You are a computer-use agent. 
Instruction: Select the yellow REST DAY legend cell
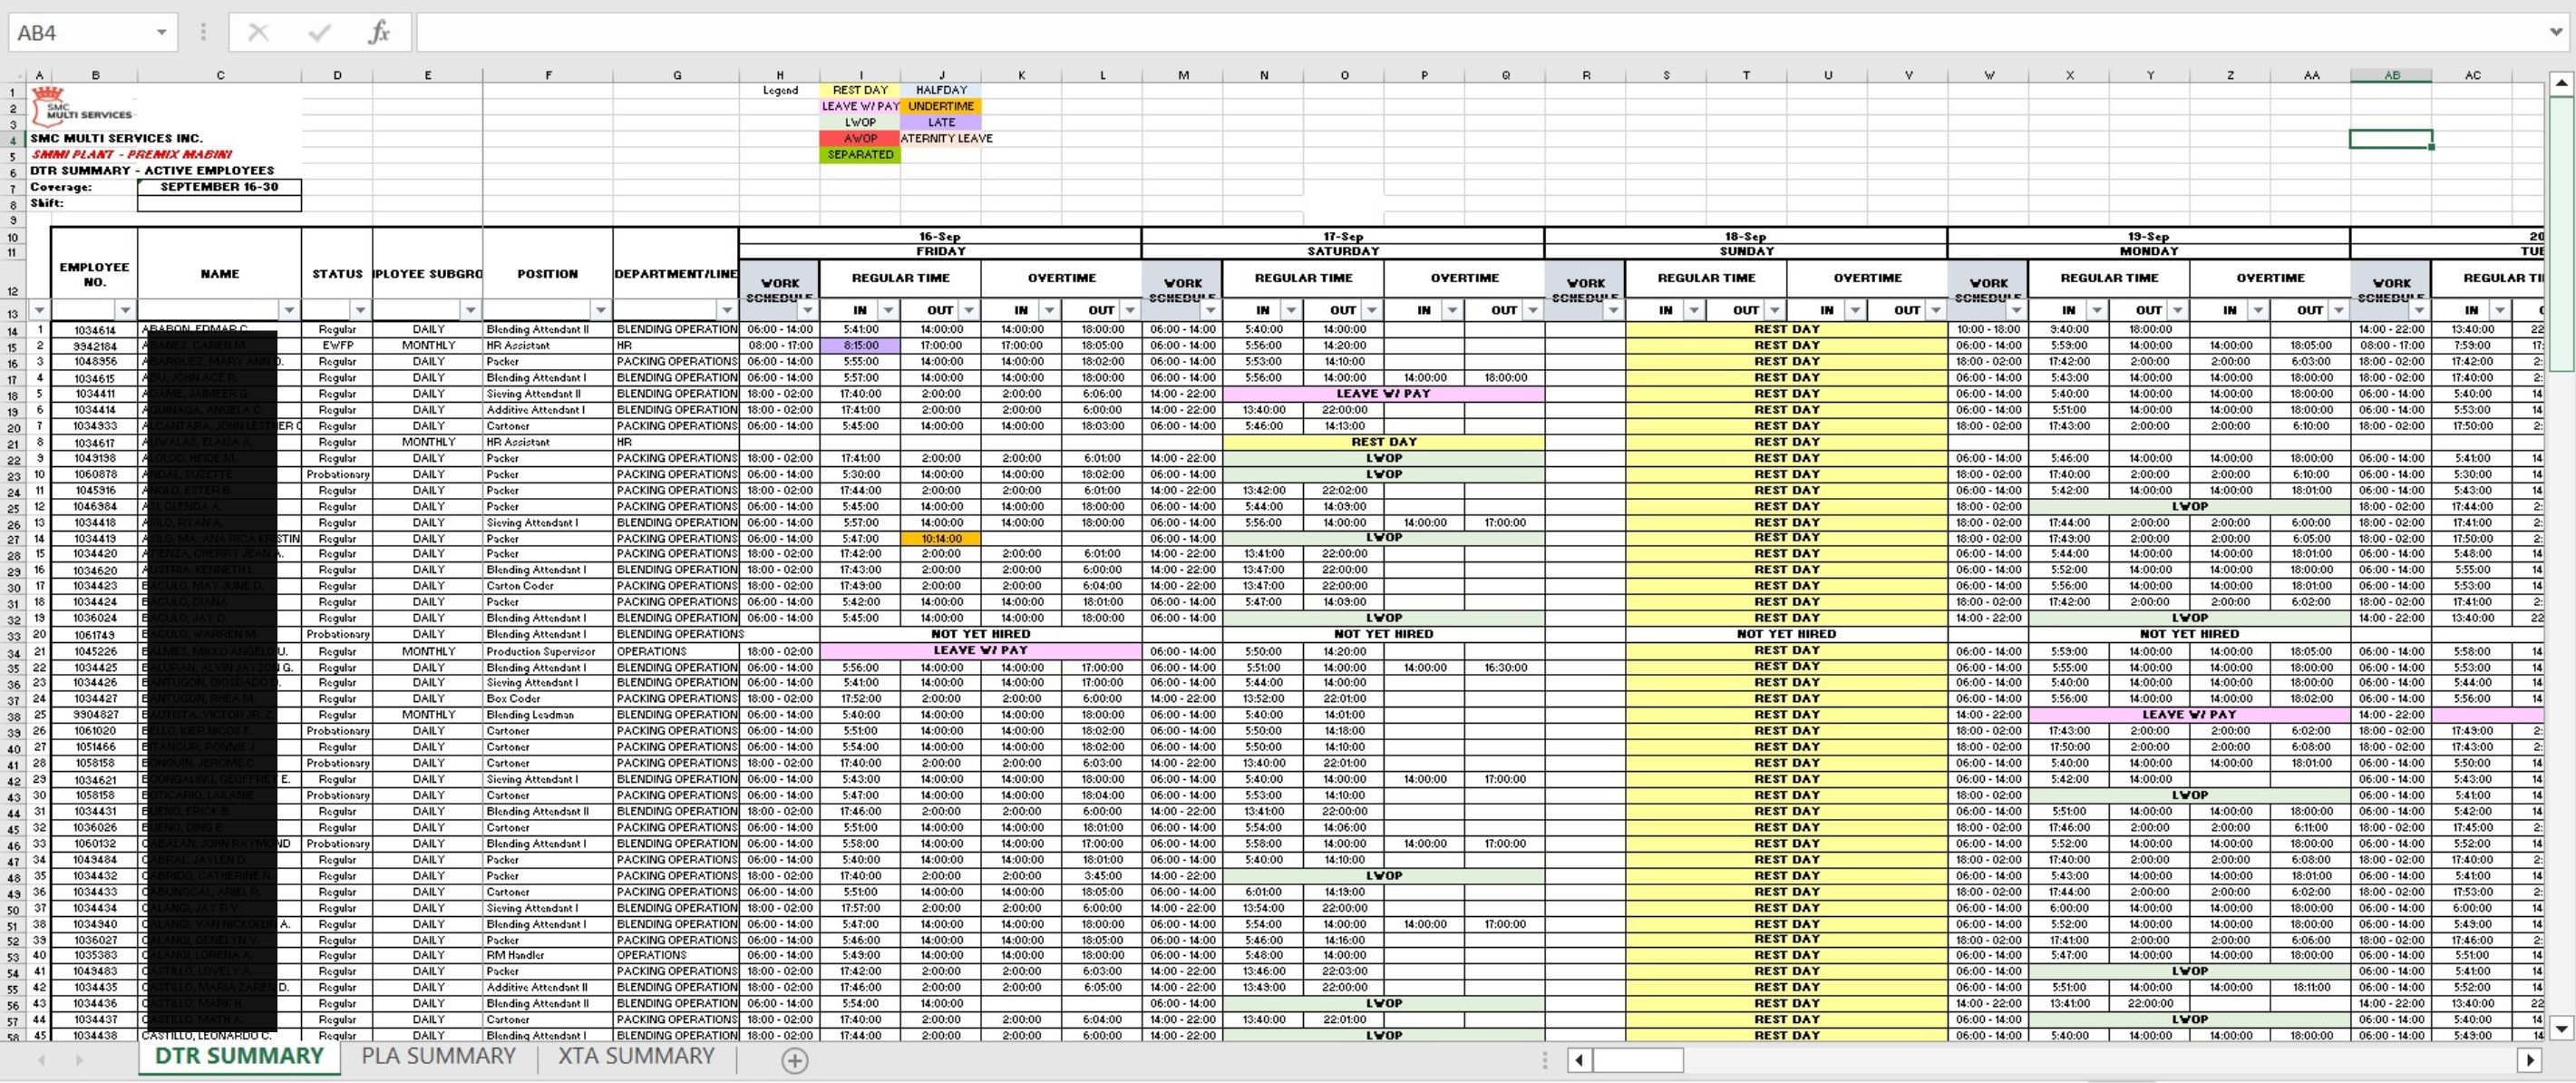tap(860, 90)
